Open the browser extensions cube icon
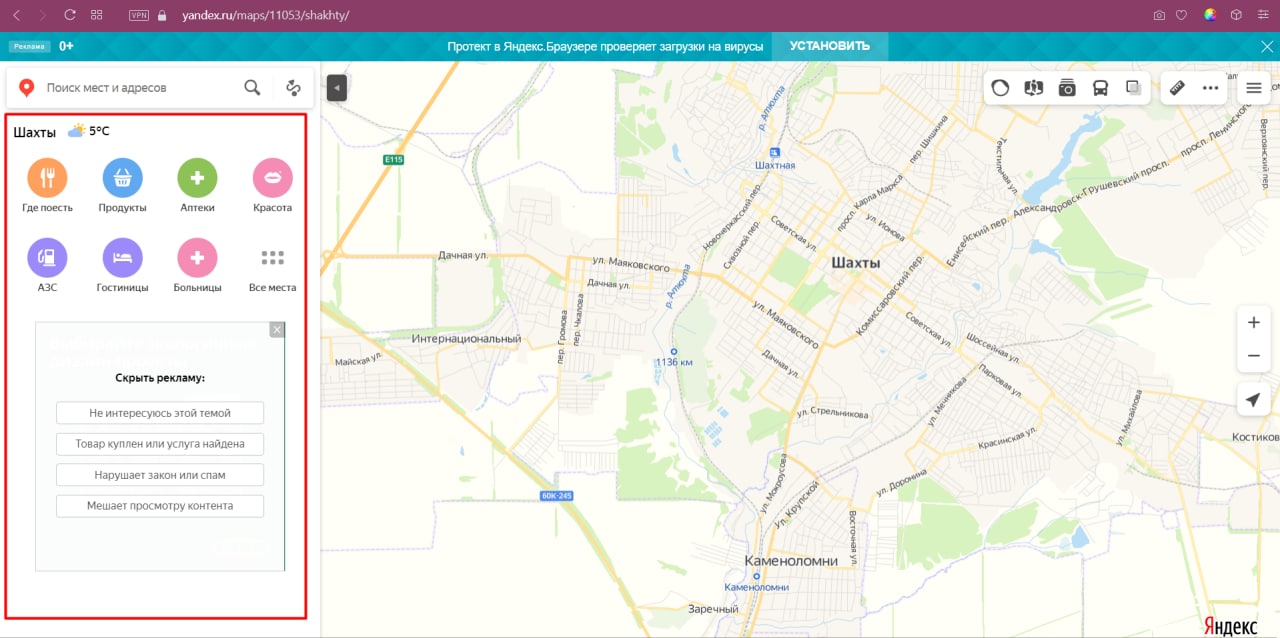Viewport: 1280px width, 638px height. click(x=1236, y=15)
